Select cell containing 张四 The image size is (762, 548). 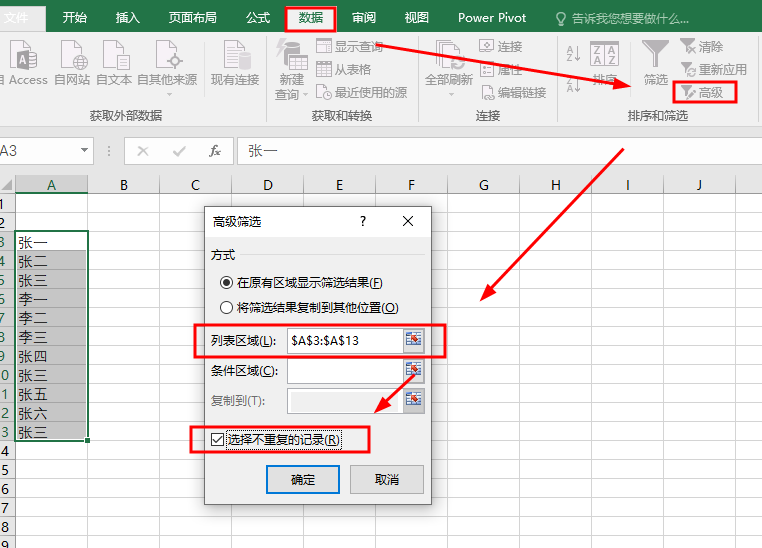tap(52, 356)
